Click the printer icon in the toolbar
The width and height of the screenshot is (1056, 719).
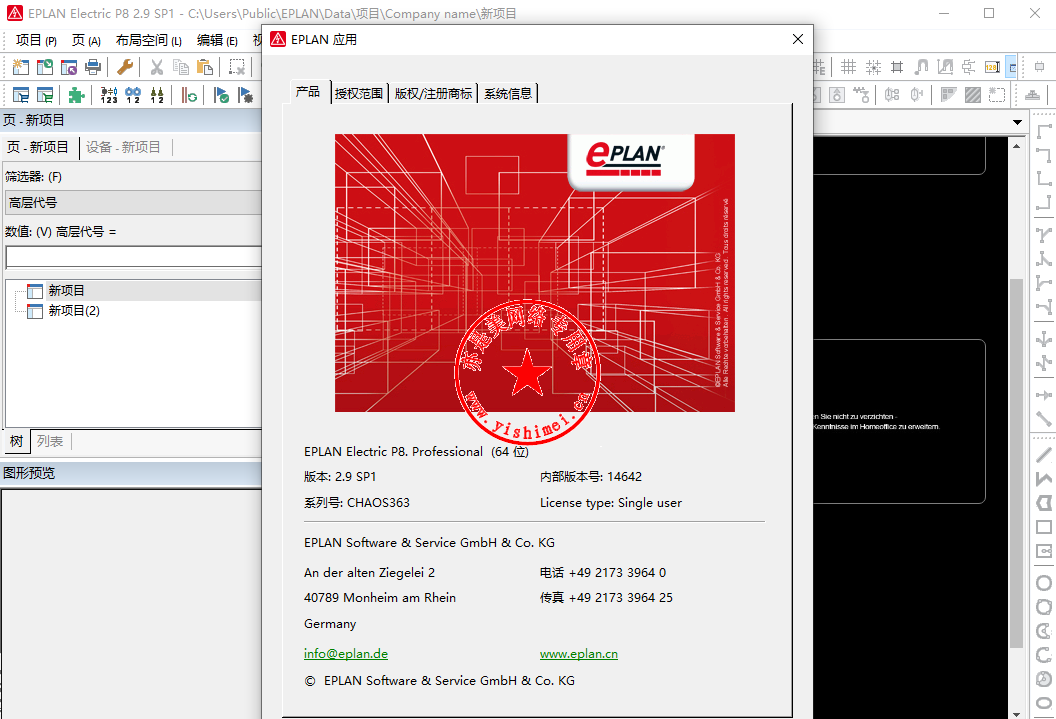[93, 67]
